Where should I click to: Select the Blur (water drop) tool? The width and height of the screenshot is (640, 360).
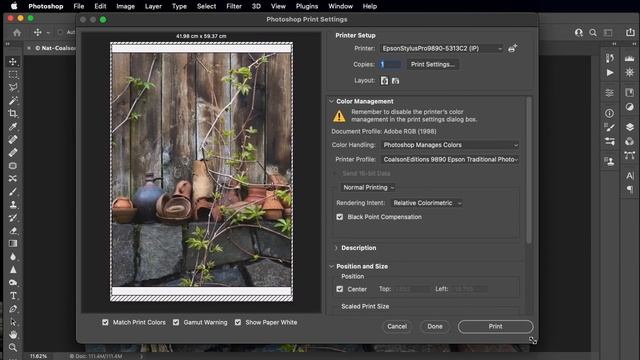[x=13, y=257]
